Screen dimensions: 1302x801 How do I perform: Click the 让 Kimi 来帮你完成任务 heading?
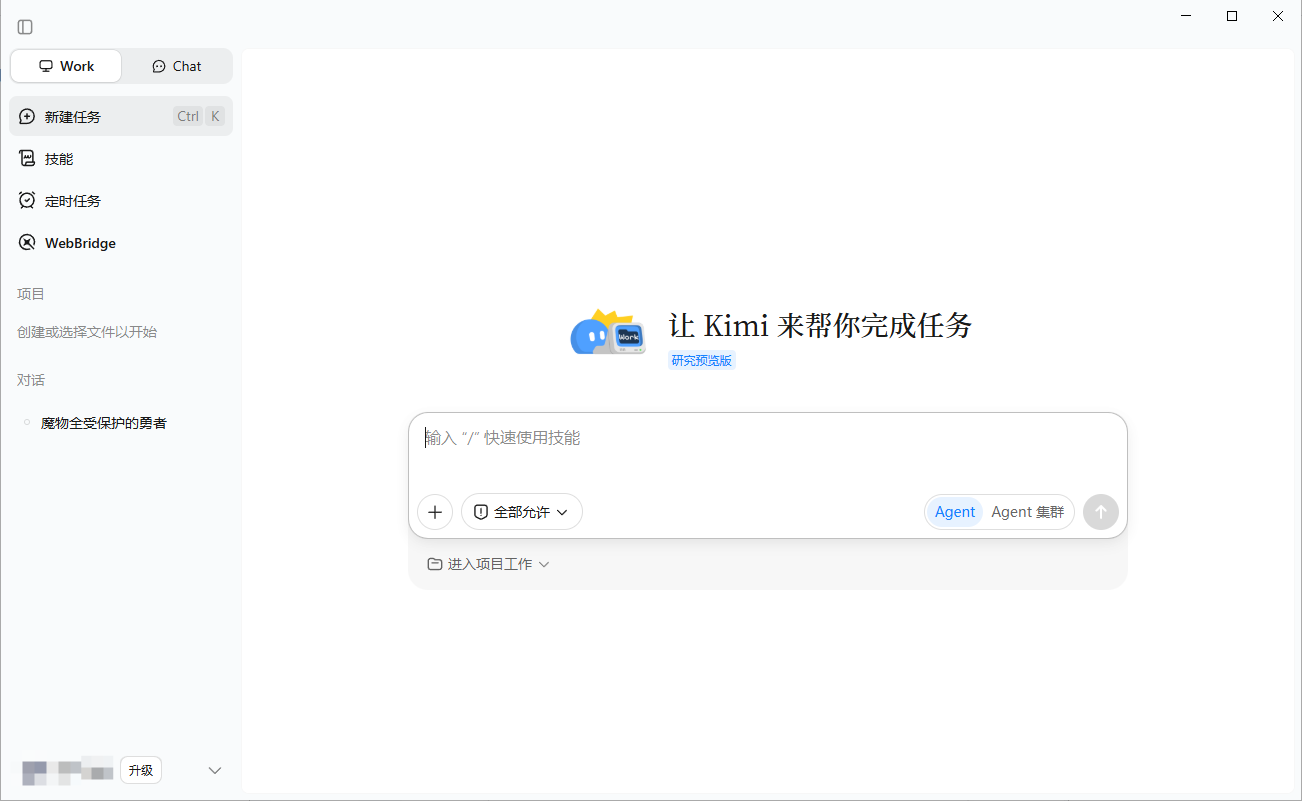pos(820,325)
